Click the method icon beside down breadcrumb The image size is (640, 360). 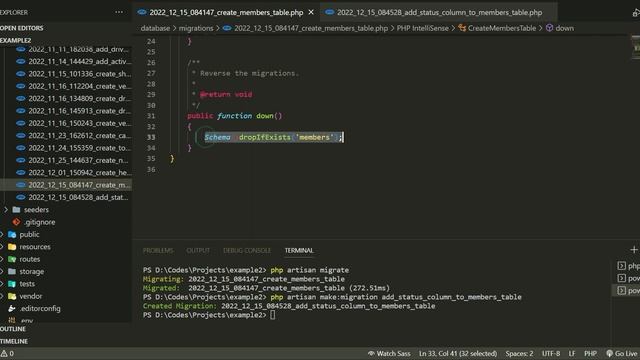click(x=549, y=28)
